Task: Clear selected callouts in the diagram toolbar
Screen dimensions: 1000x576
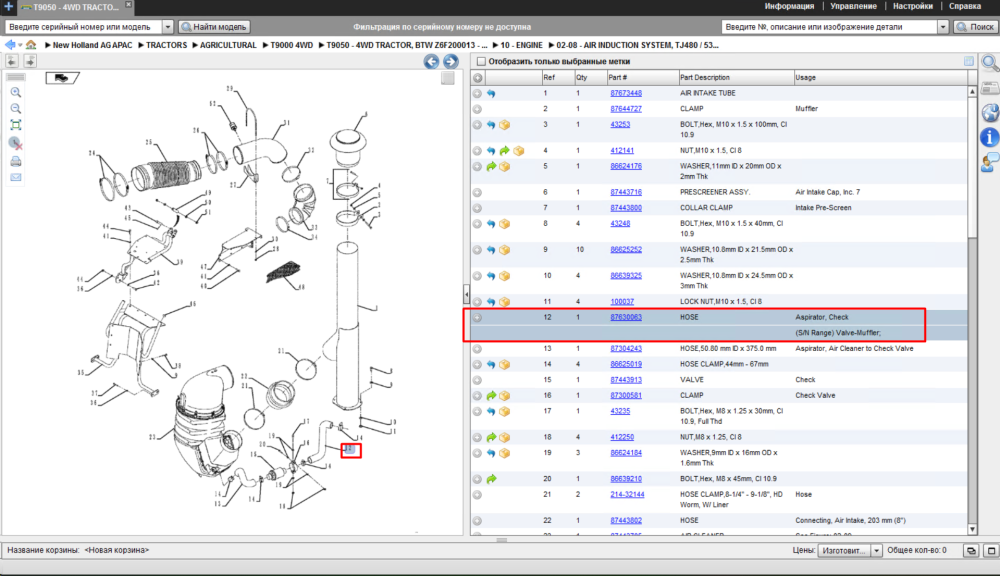Action: point(16,143)
